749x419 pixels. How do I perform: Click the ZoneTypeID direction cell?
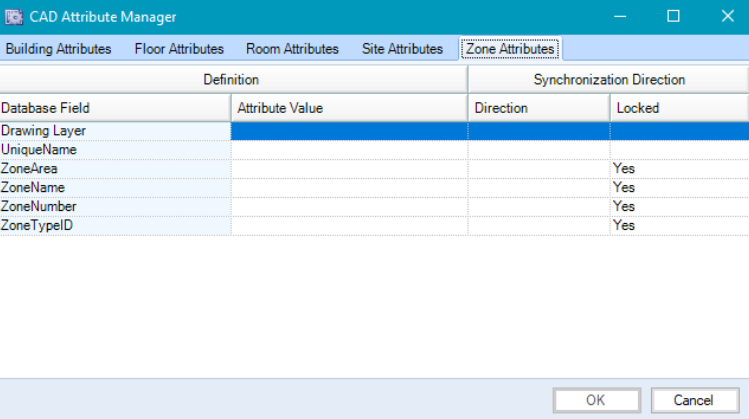click(x=538, y=226)
